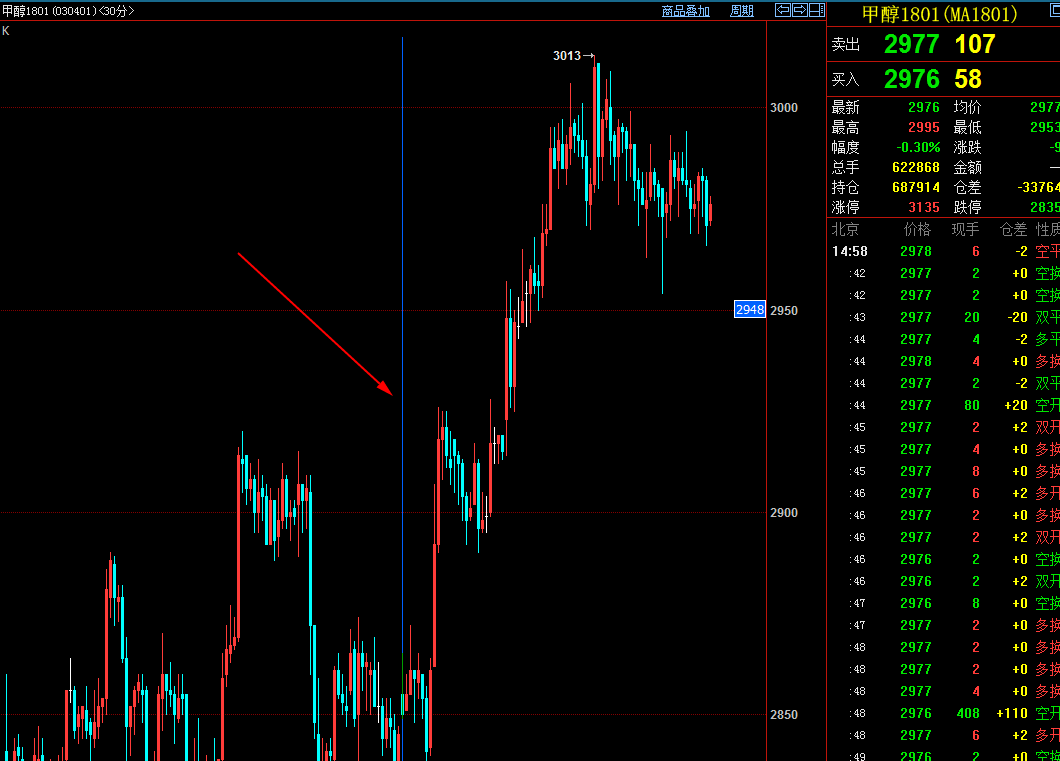Select the K indicator label
Viewport: 1060px width, 761px height.
6,31
